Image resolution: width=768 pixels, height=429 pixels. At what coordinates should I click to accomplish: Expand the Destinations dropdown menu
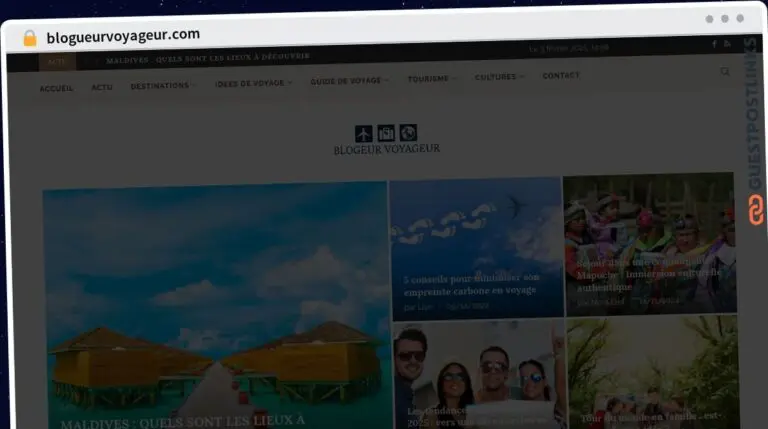(162, 86)
